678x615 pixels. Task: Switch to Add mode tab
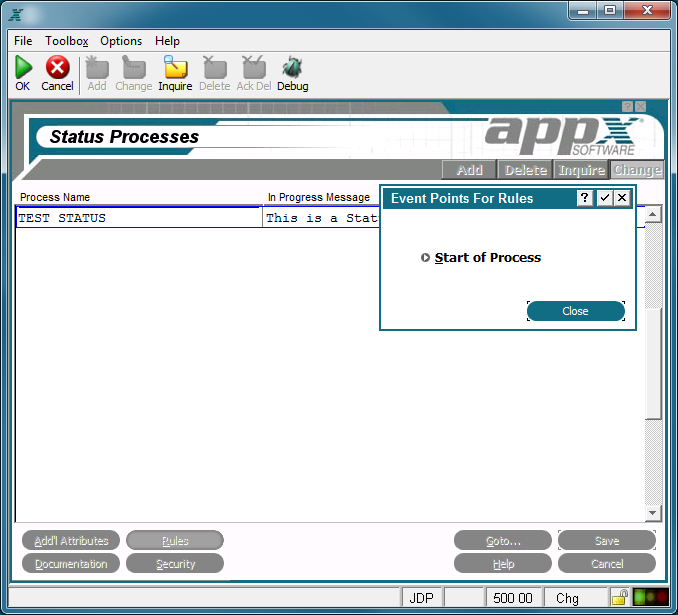[x=469, y=170]
